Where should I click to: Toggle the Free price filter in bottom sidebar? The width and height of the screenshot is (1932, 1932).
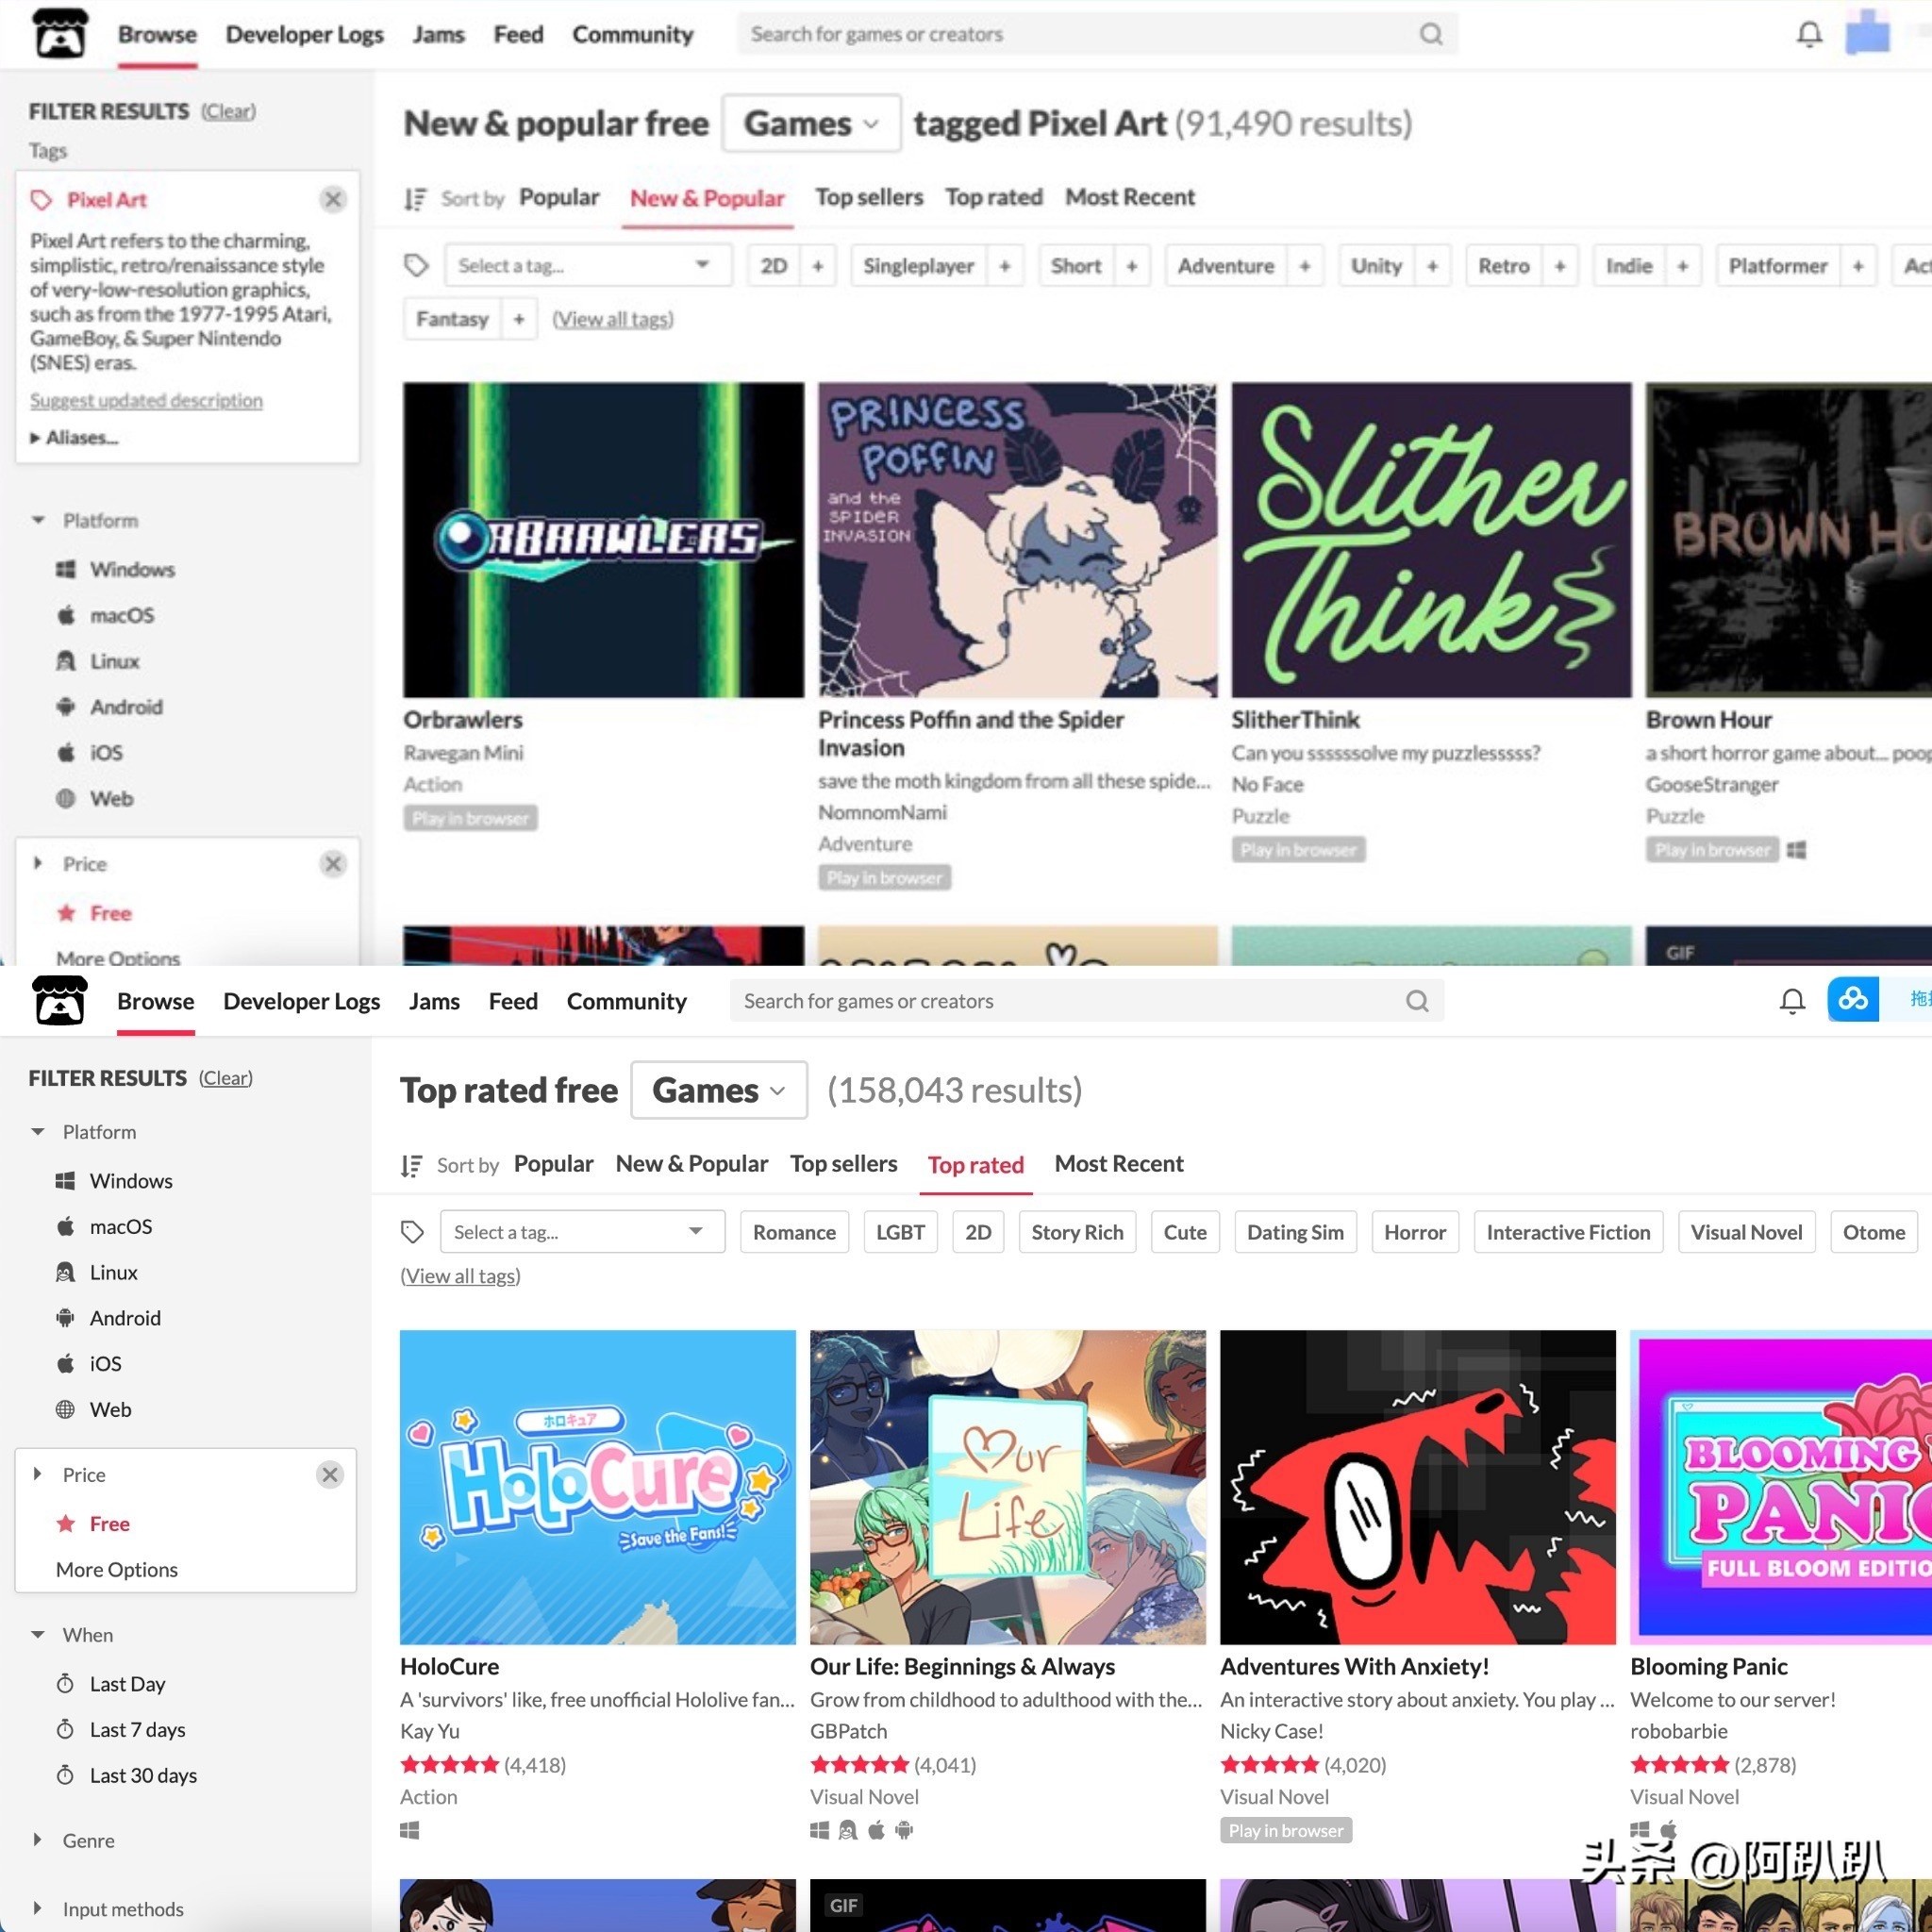pyautogui.click(x=93, y=1523)
